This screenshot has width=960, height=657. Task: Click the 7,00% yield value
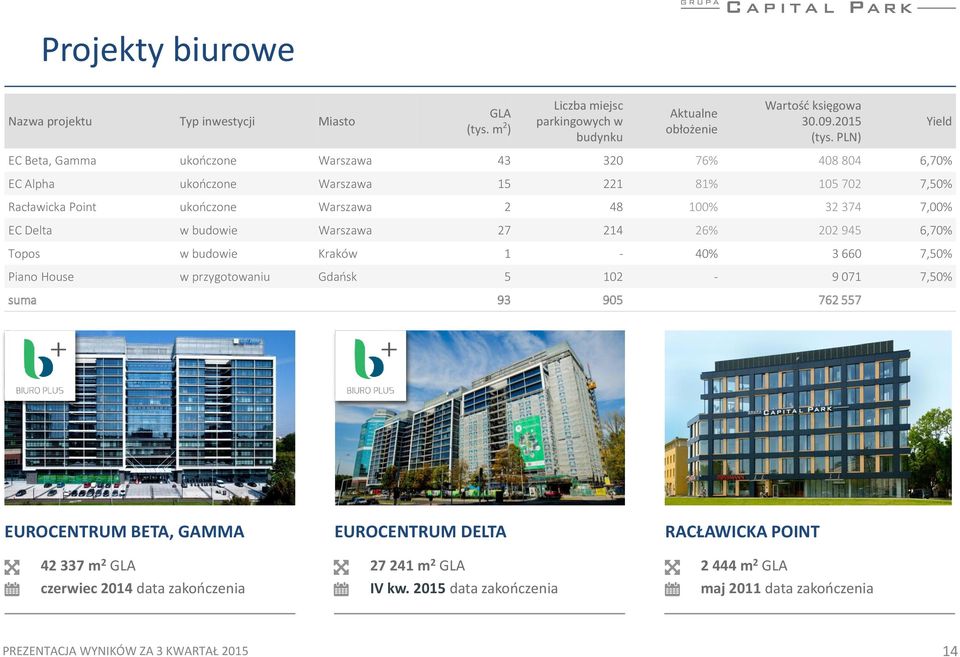(x=936, y=207)
